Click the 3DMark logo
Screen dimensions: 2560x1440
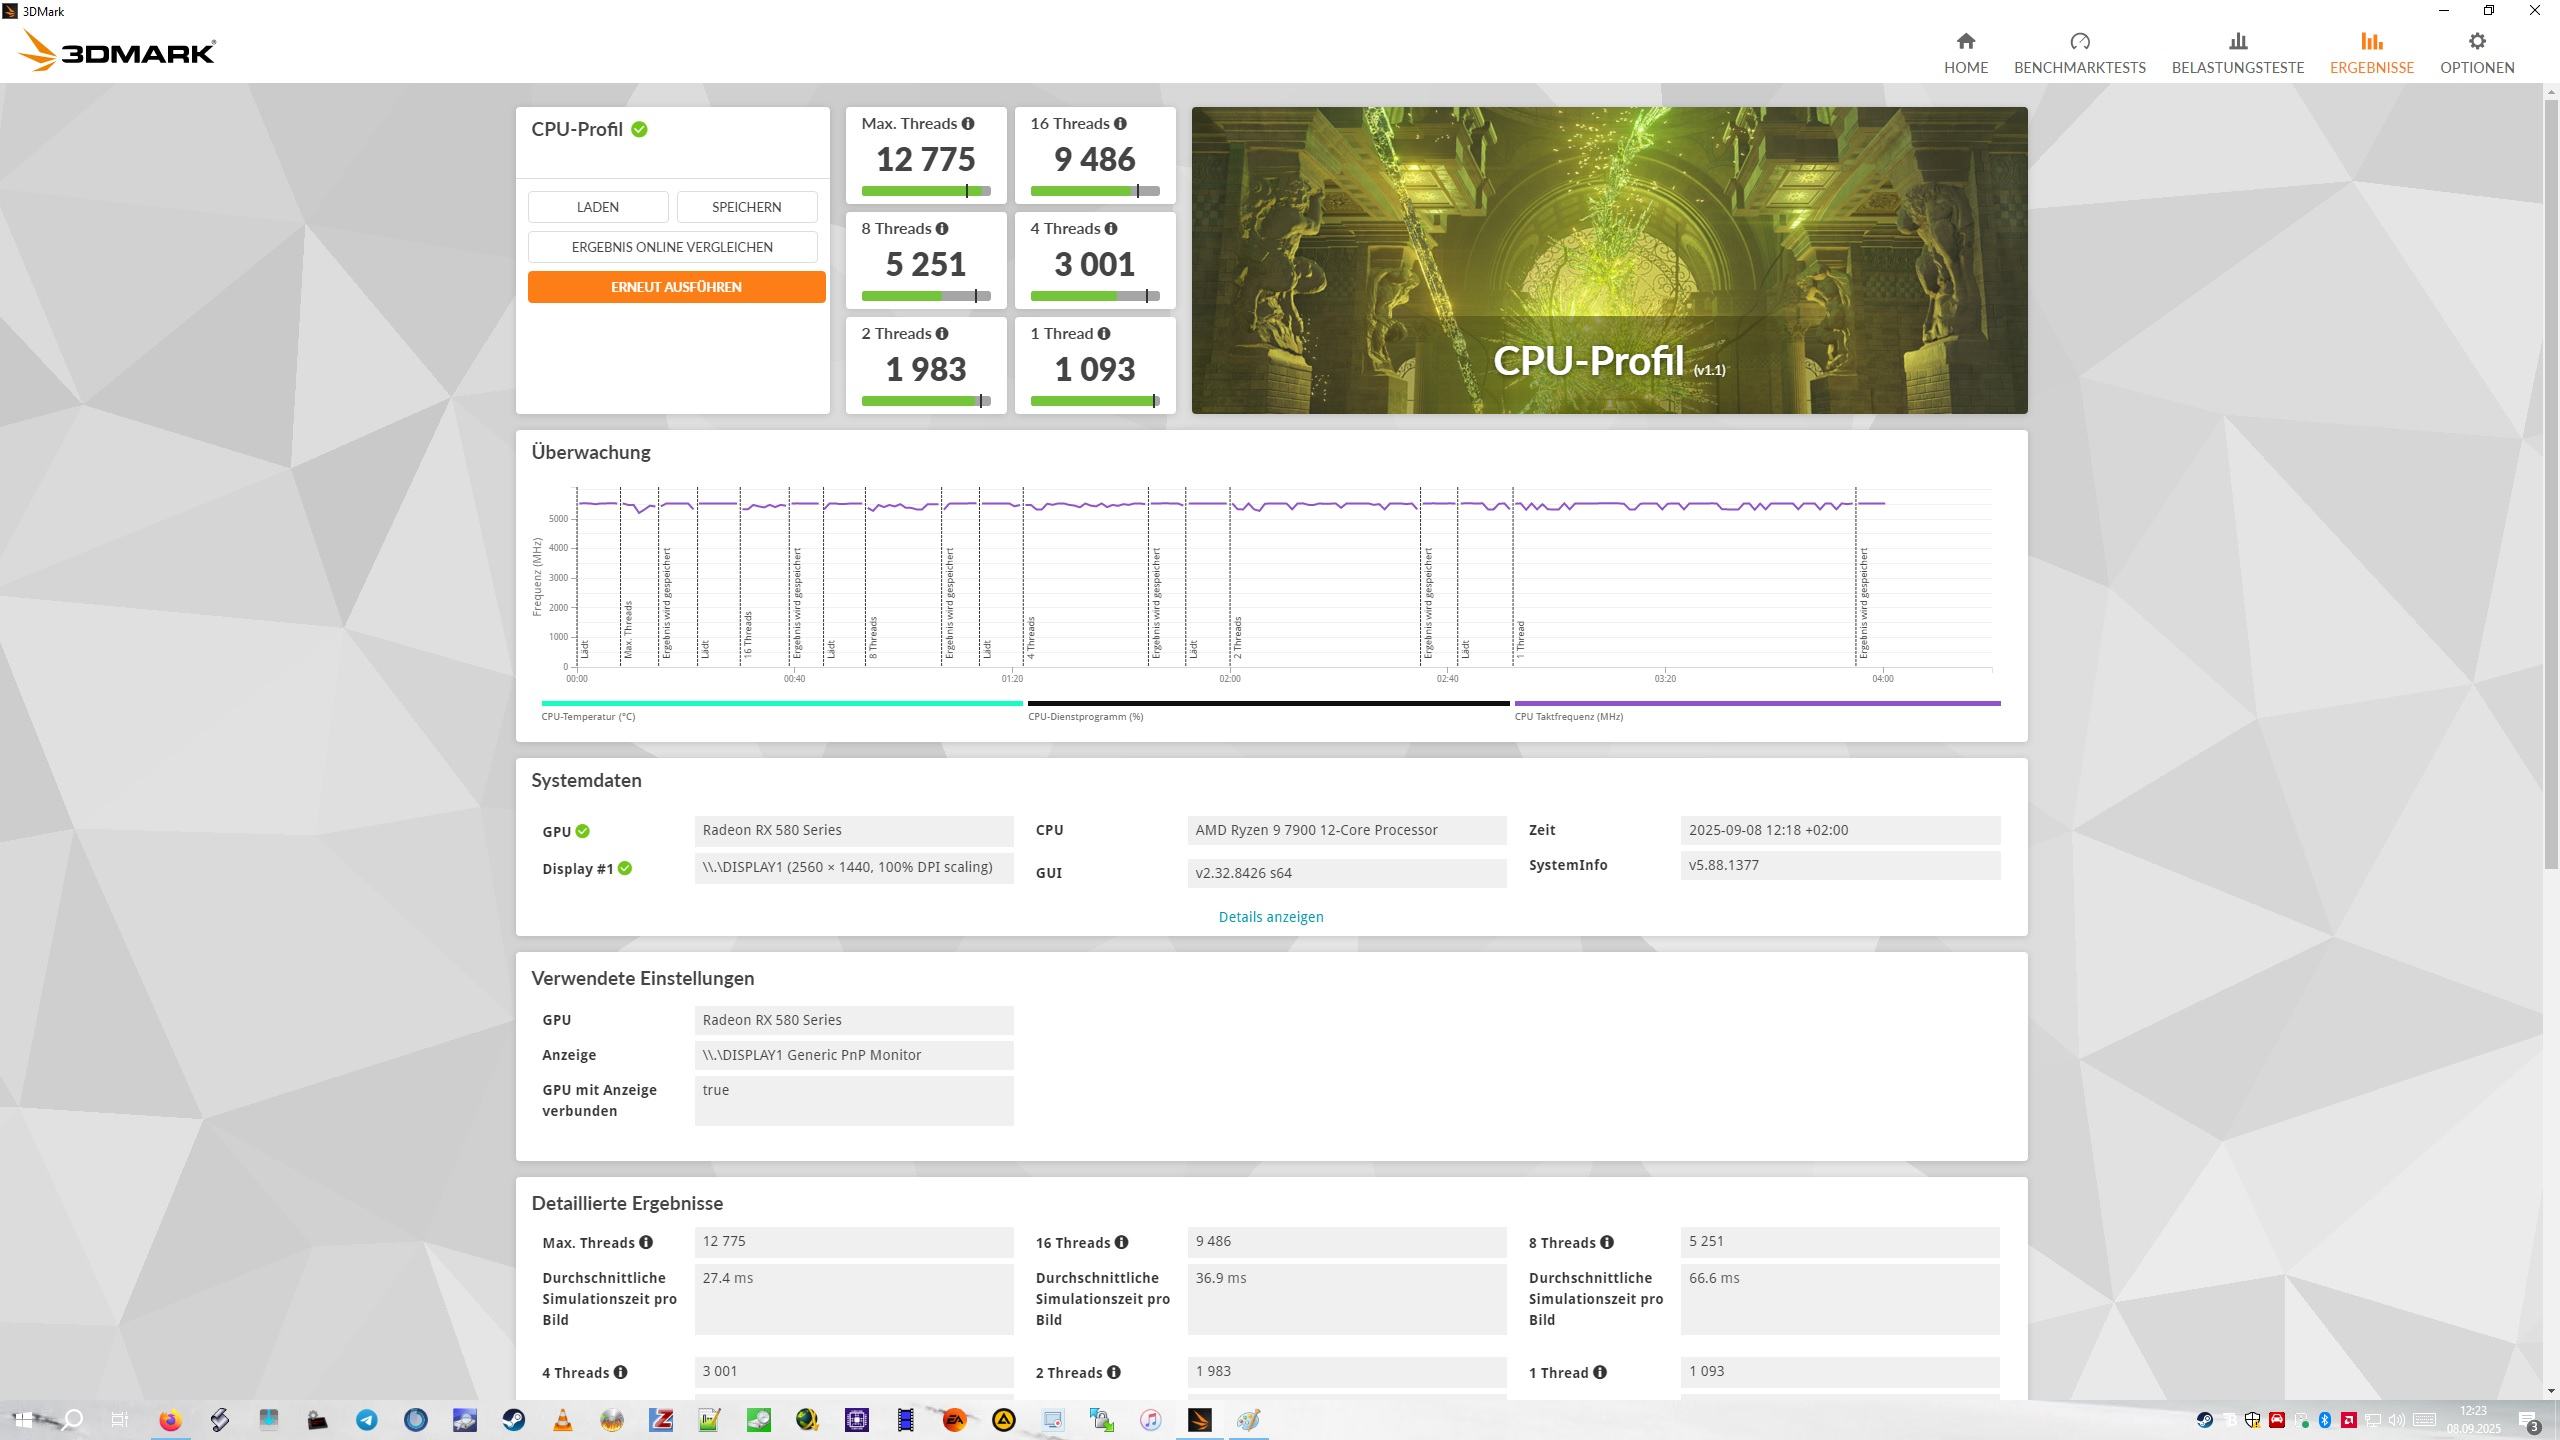[x=118, y=51]
